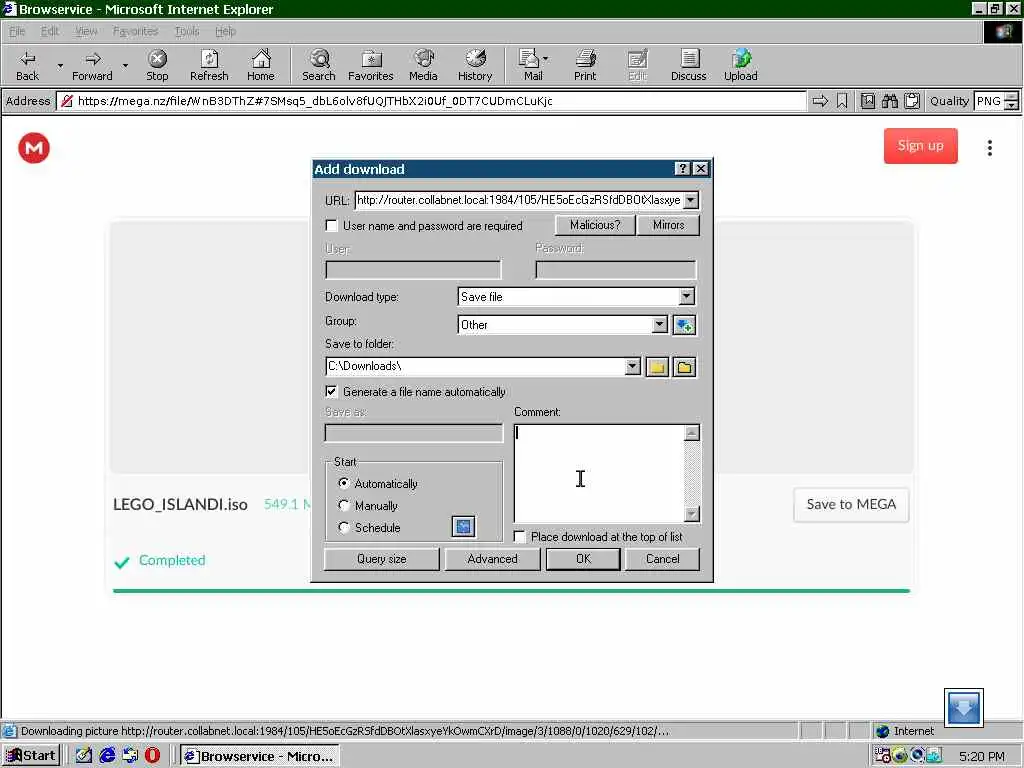Click the Comment scrollbar down arrow
This screenshot has height=768, width=1024.
point(692,514)
